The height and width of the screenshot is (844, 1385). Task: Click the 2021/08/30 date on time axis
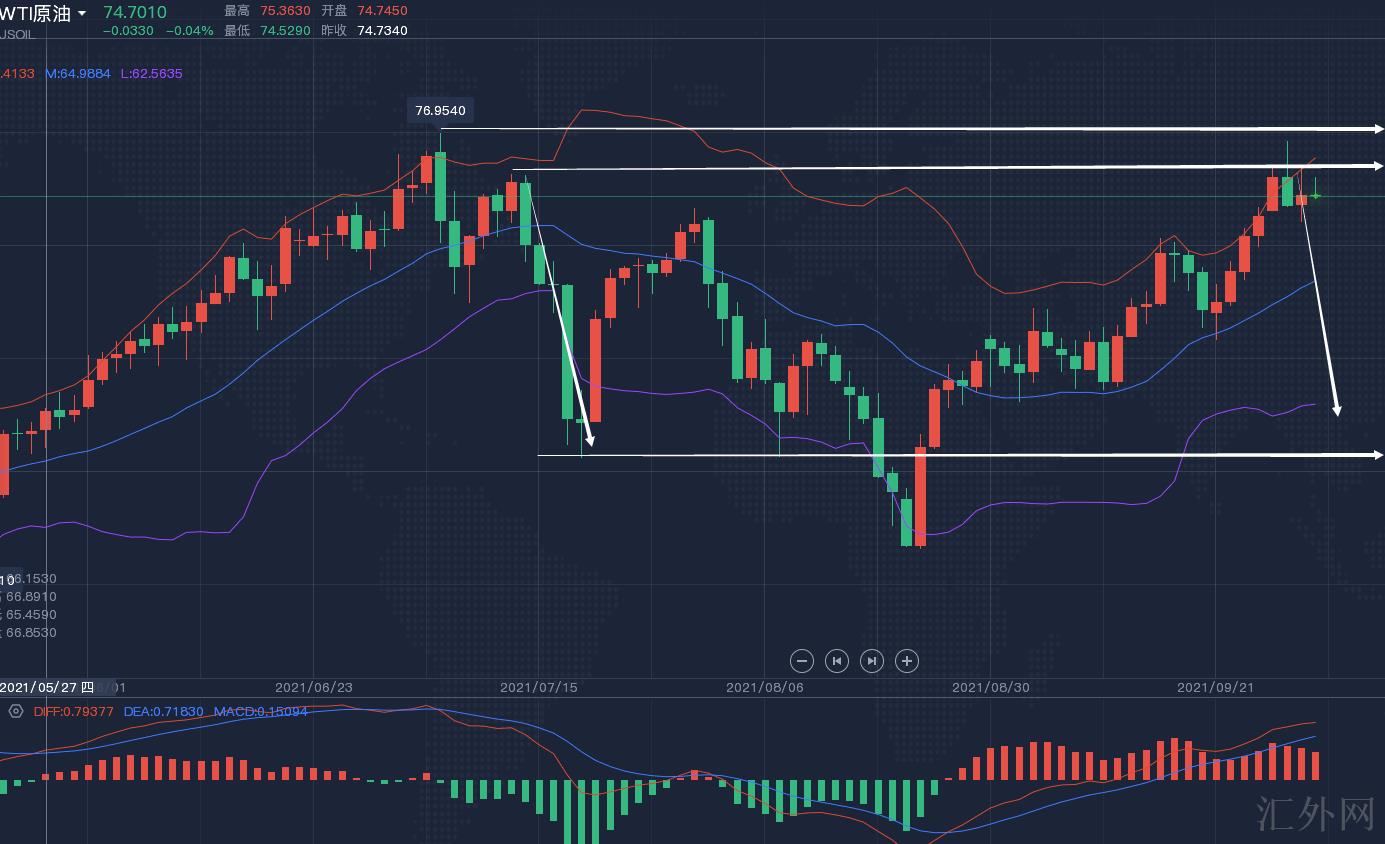coord(990,688)
